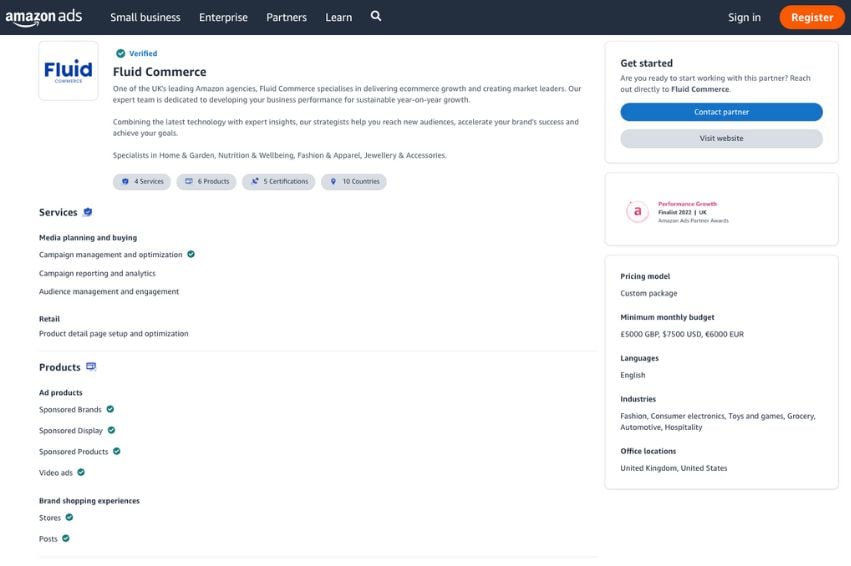Select the 5 Certifications pill

(279, 182)
